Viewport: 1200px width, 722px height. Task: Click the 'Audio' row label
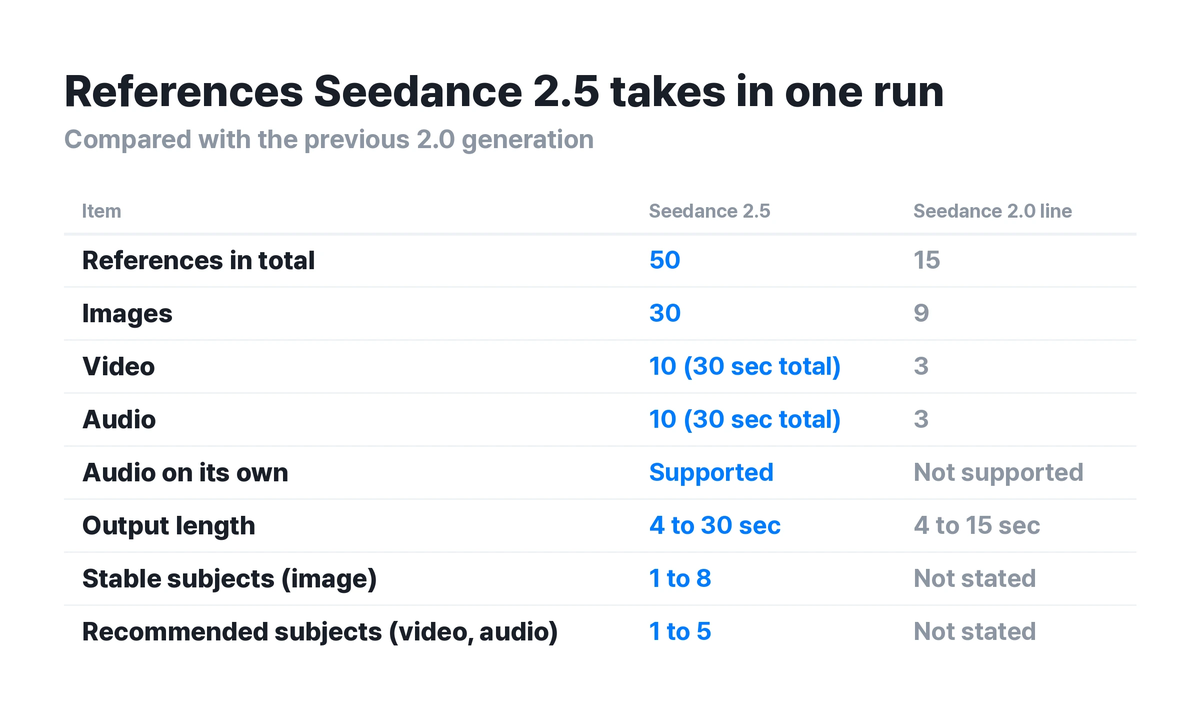click(x=119, y=420)
